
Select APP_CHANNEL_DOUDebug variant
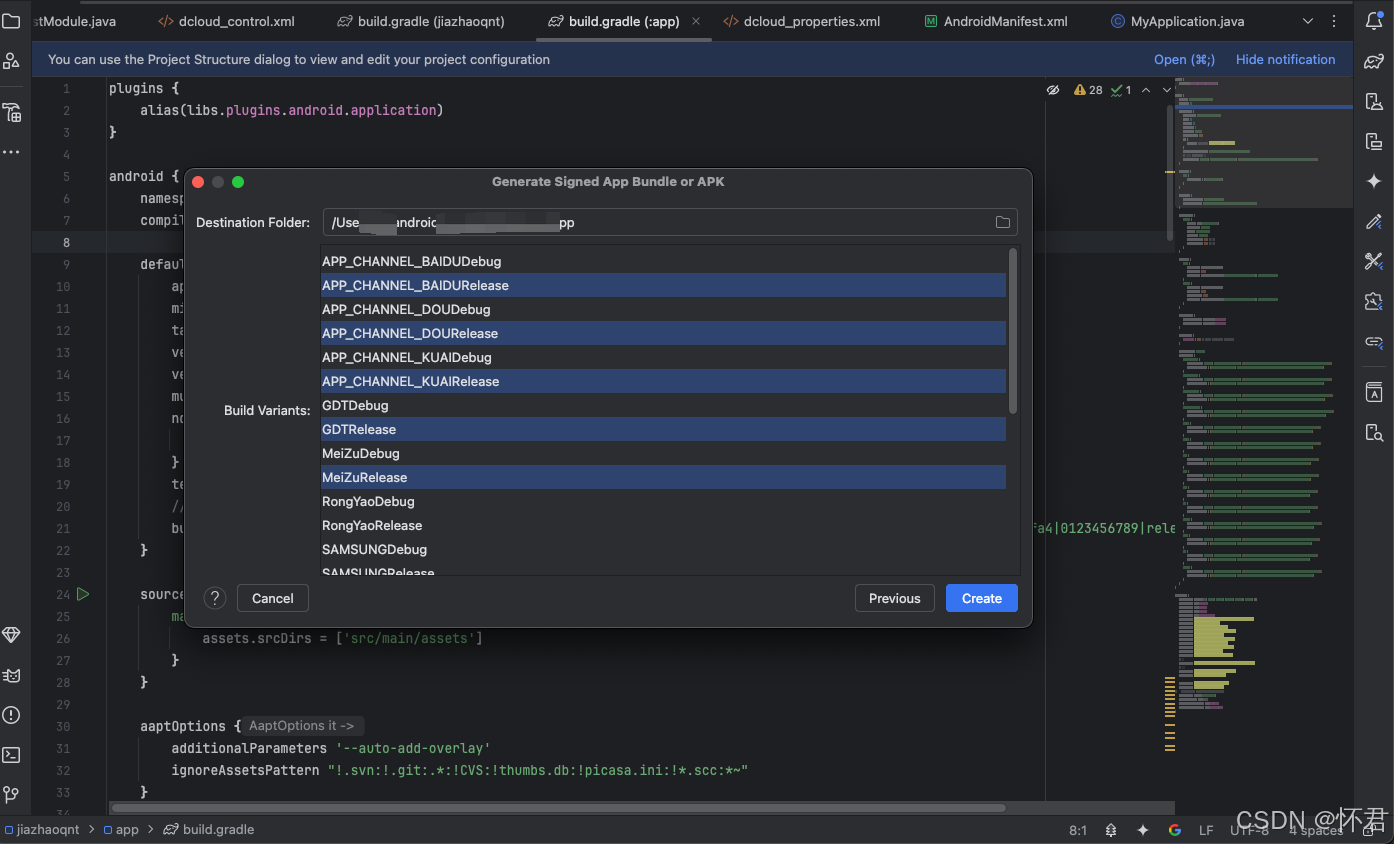pyautogui.click(x=663, y=309)
